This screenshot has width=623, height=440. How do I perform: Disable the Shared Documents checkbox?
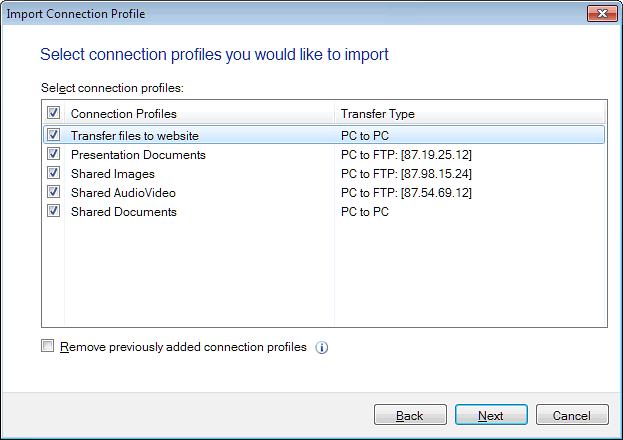point(53,212)
